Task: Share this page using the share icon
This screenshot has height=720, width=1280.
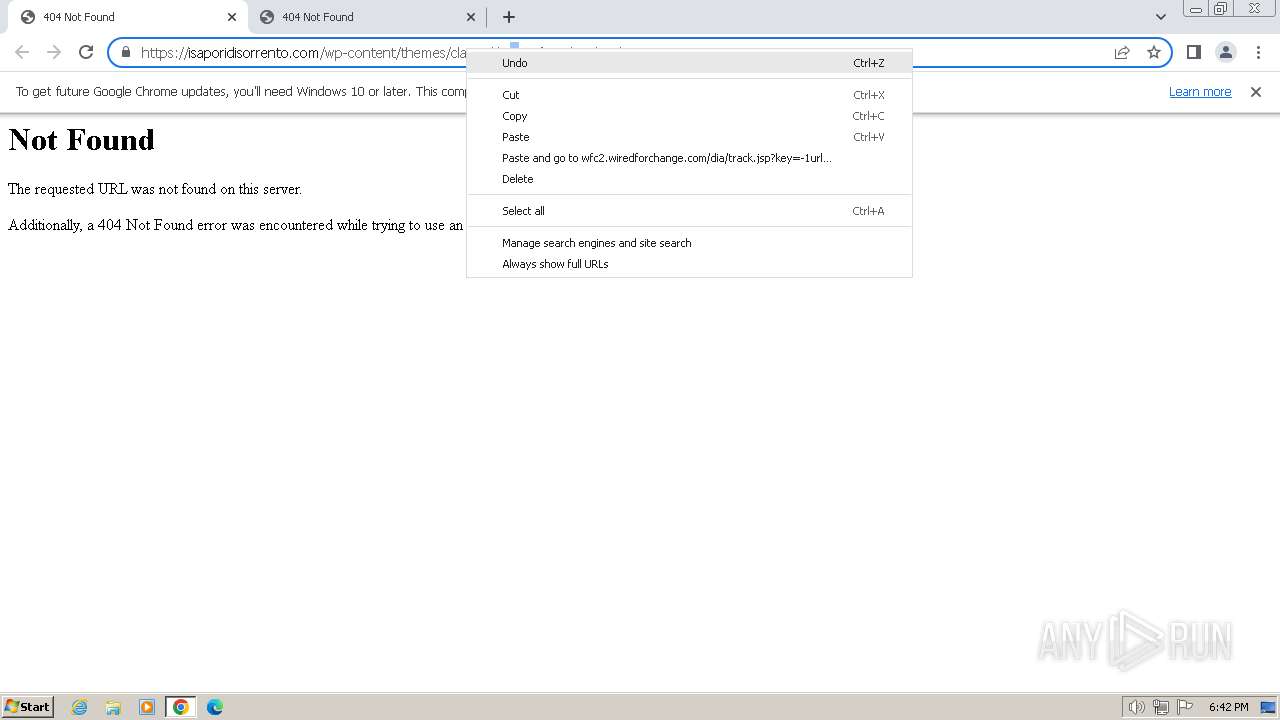Action: pos(1122,52)
